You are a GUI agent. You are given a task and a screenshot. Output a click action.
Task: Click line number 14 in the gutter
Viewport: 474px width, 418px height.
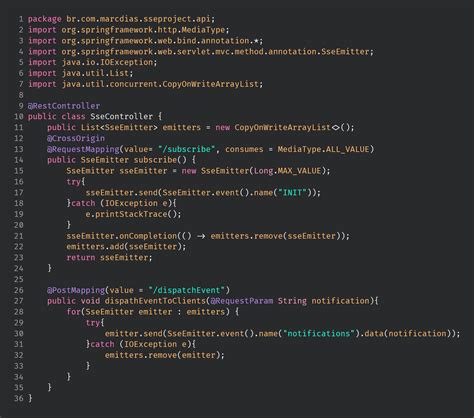click(19, 160)
